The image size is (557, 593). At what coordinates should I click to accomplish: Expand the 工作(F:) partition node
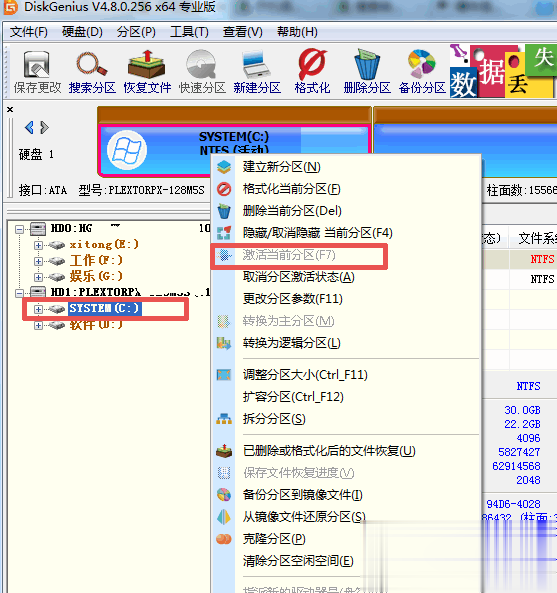38,261
